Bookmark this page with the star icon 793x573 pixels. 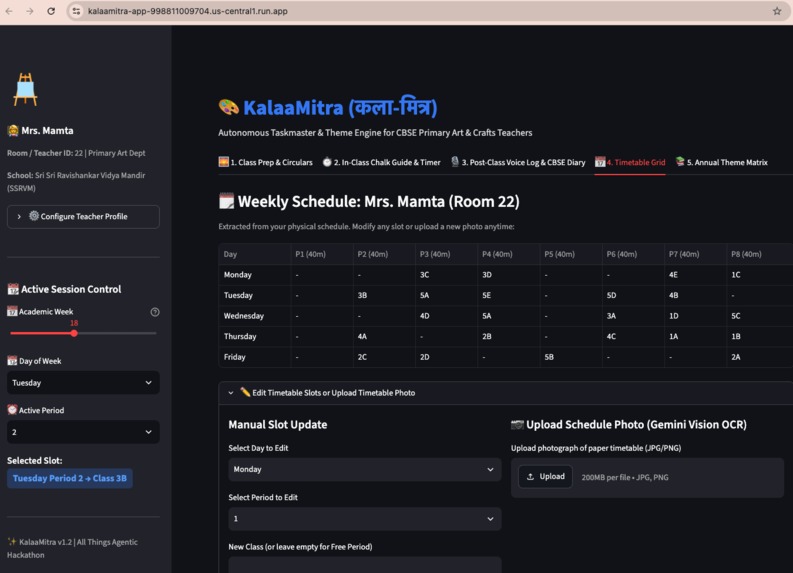[x=777, y=11]
